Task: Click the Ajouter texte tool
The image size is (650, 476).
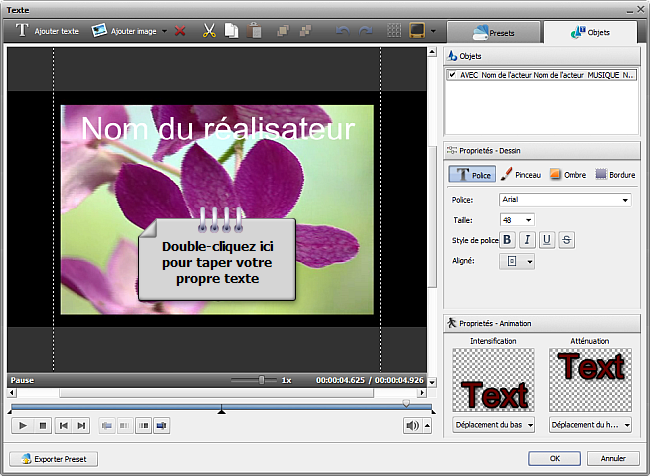Action: [47, 31]
